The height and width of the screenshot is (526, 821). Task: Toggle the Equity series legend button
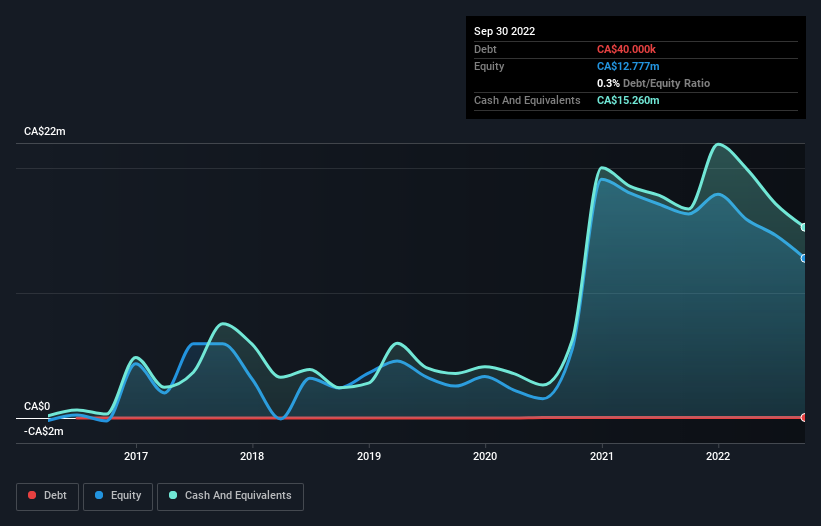point(118,496)
